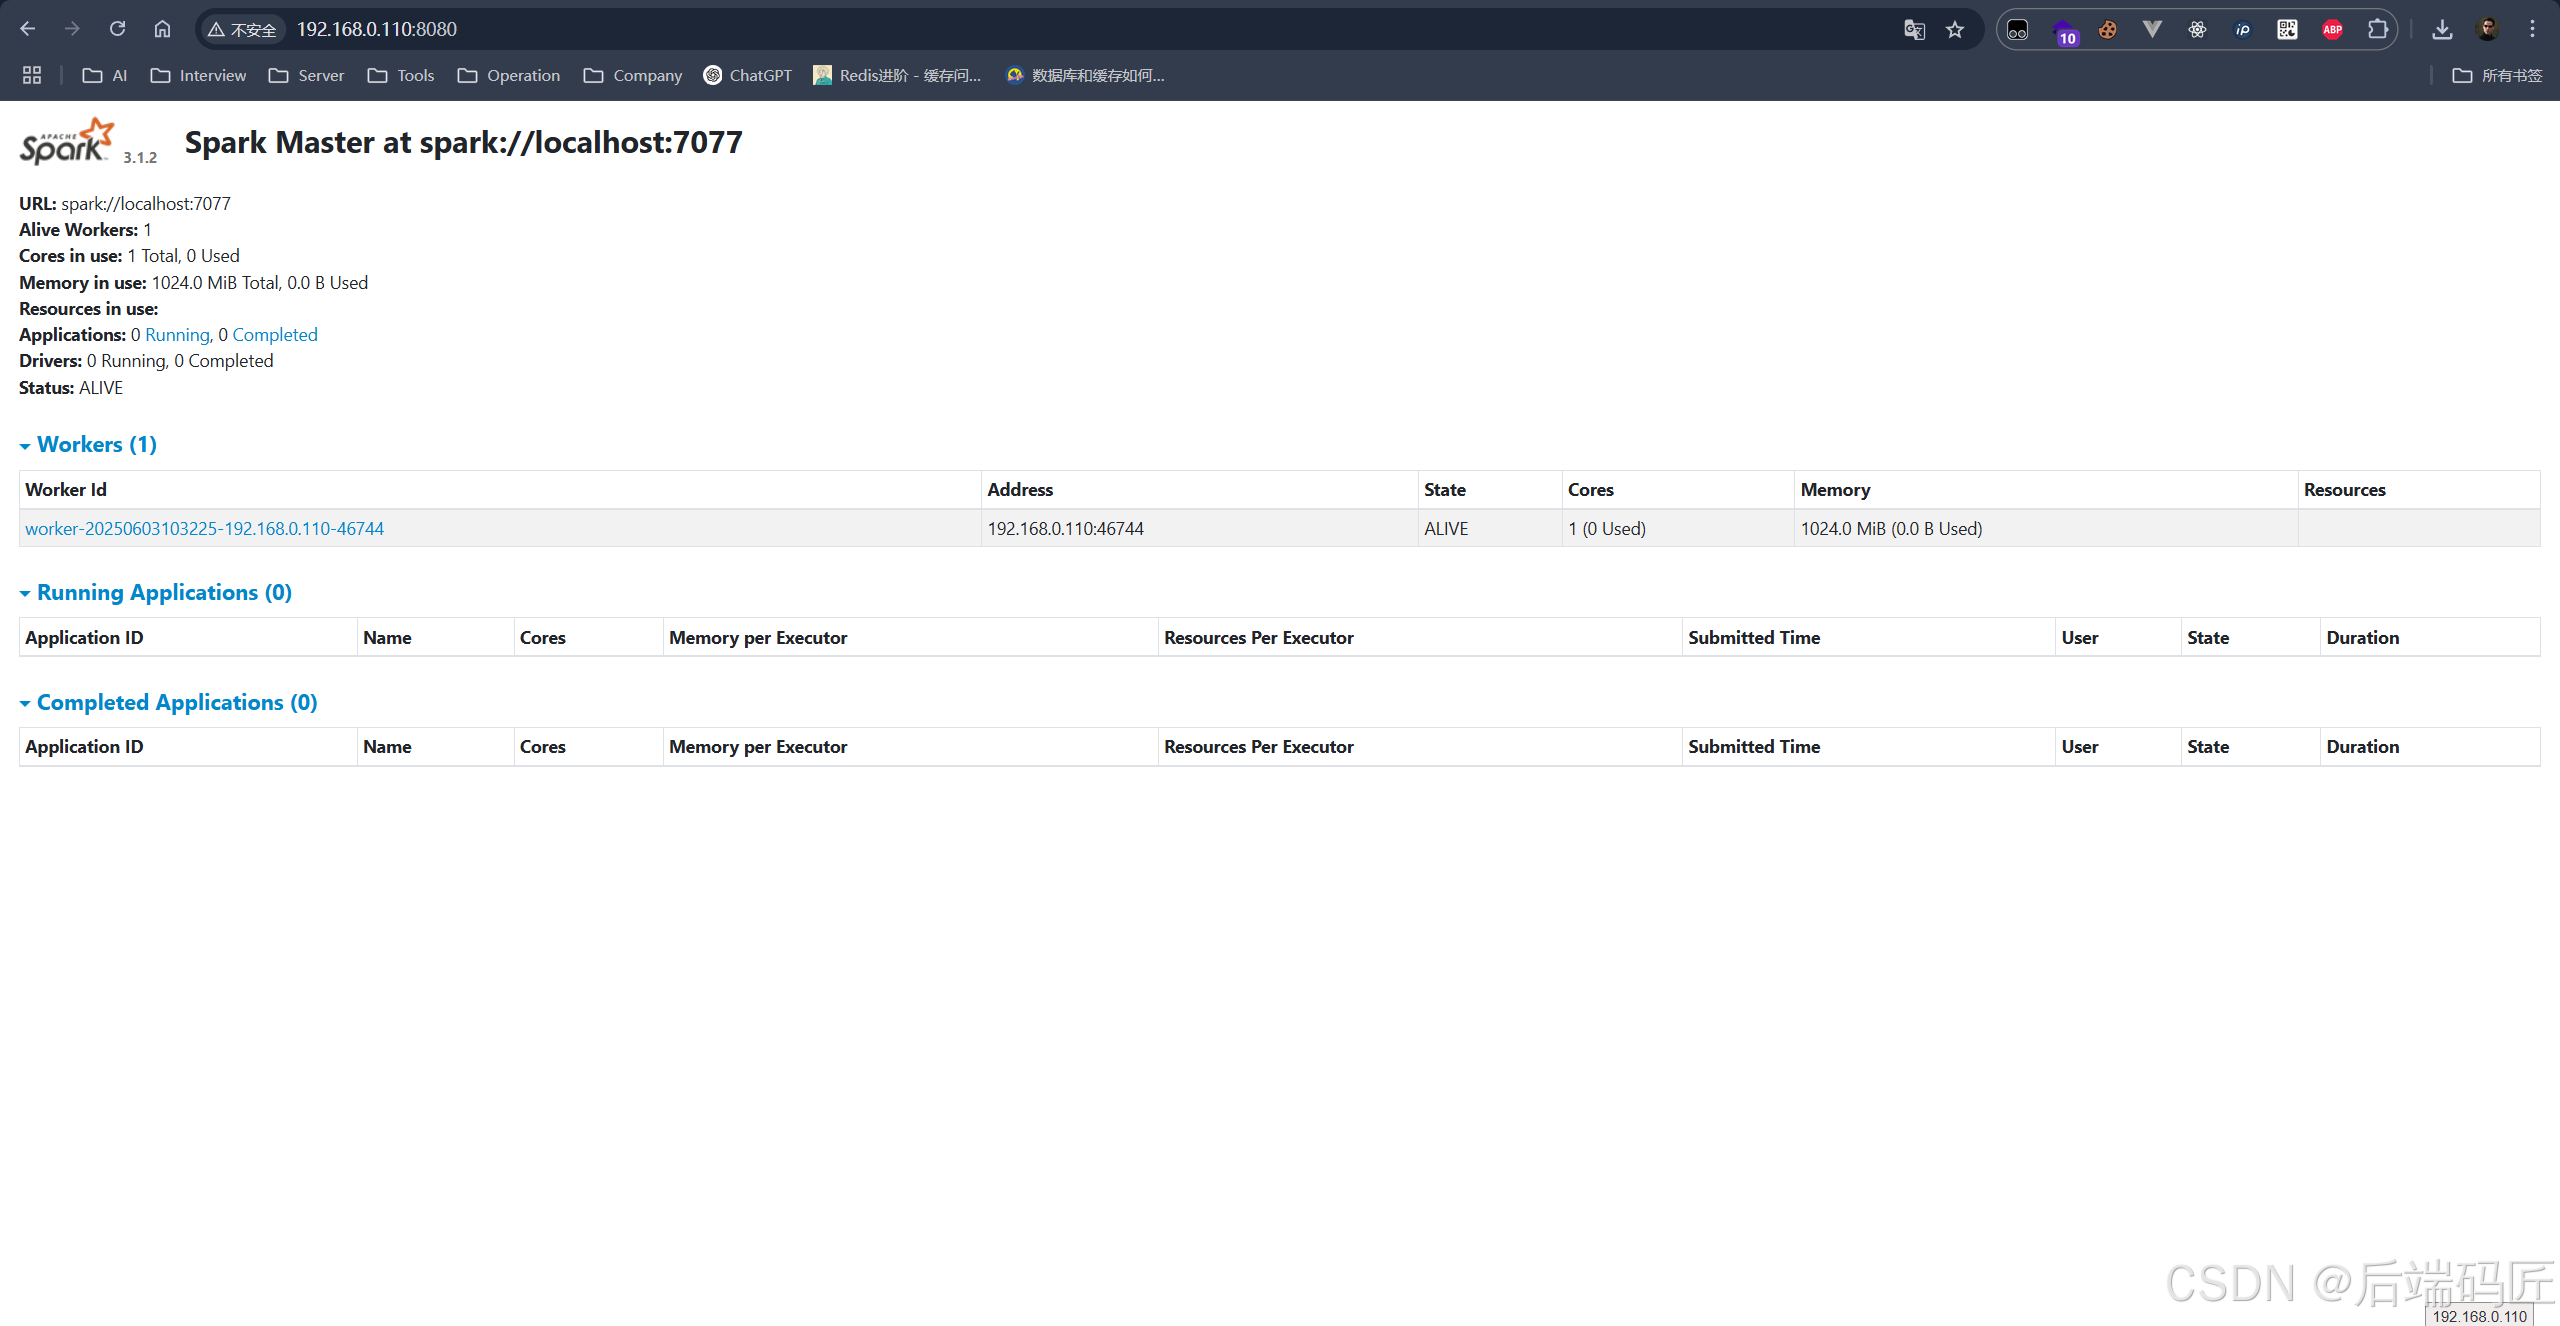Open the Extensions puzzle-piece menu

pos(2378,30)
